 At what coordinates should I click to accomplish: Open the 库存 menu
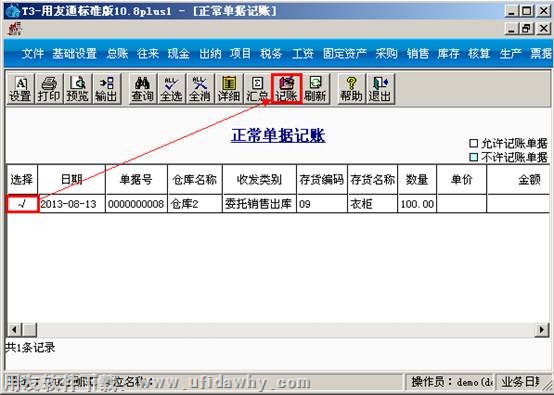pyautogui.click(x=448, y=54)
